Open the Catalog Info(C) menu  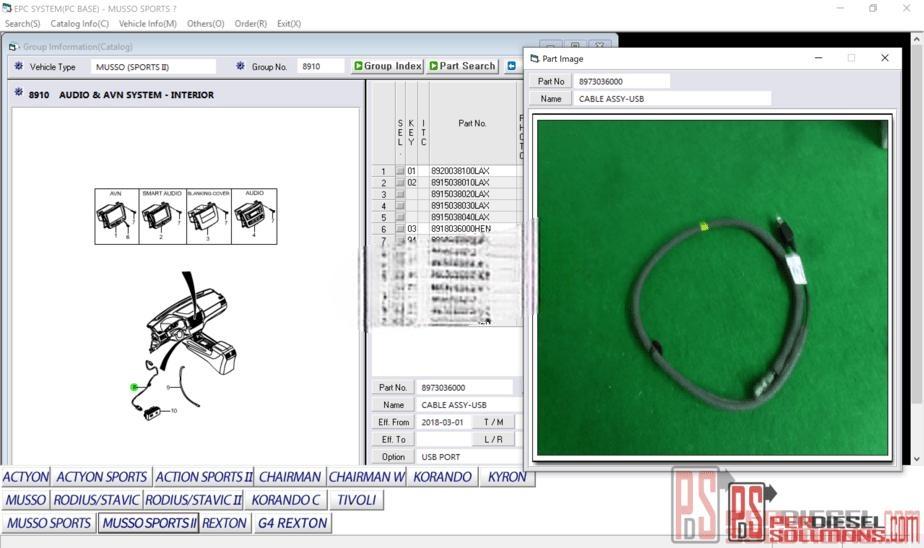80,24
